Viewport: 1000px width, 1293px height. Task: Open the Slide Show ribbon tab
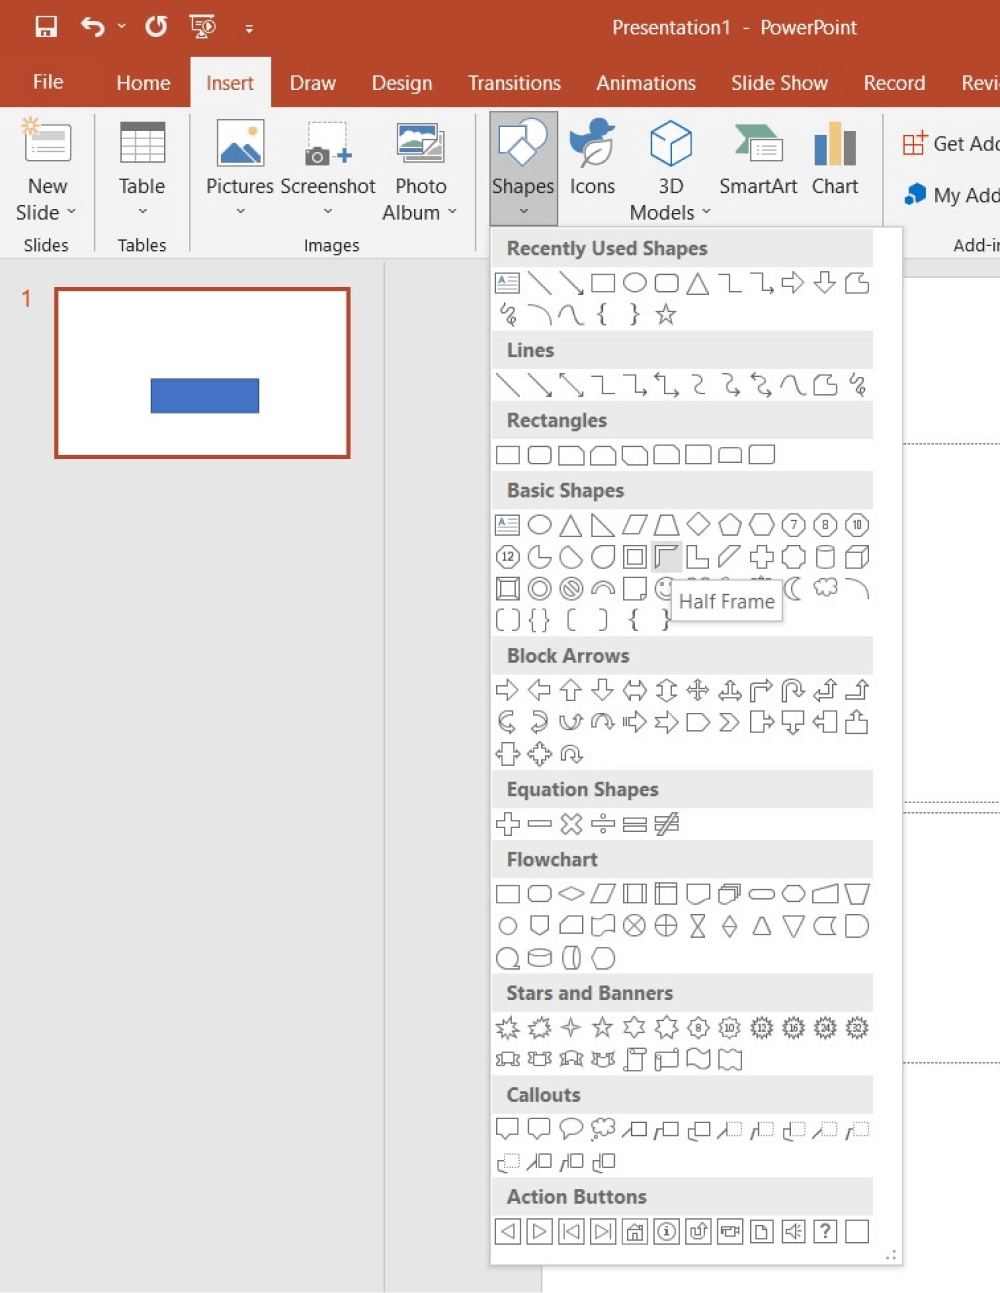pyautogui.click(x=779, y=83)
